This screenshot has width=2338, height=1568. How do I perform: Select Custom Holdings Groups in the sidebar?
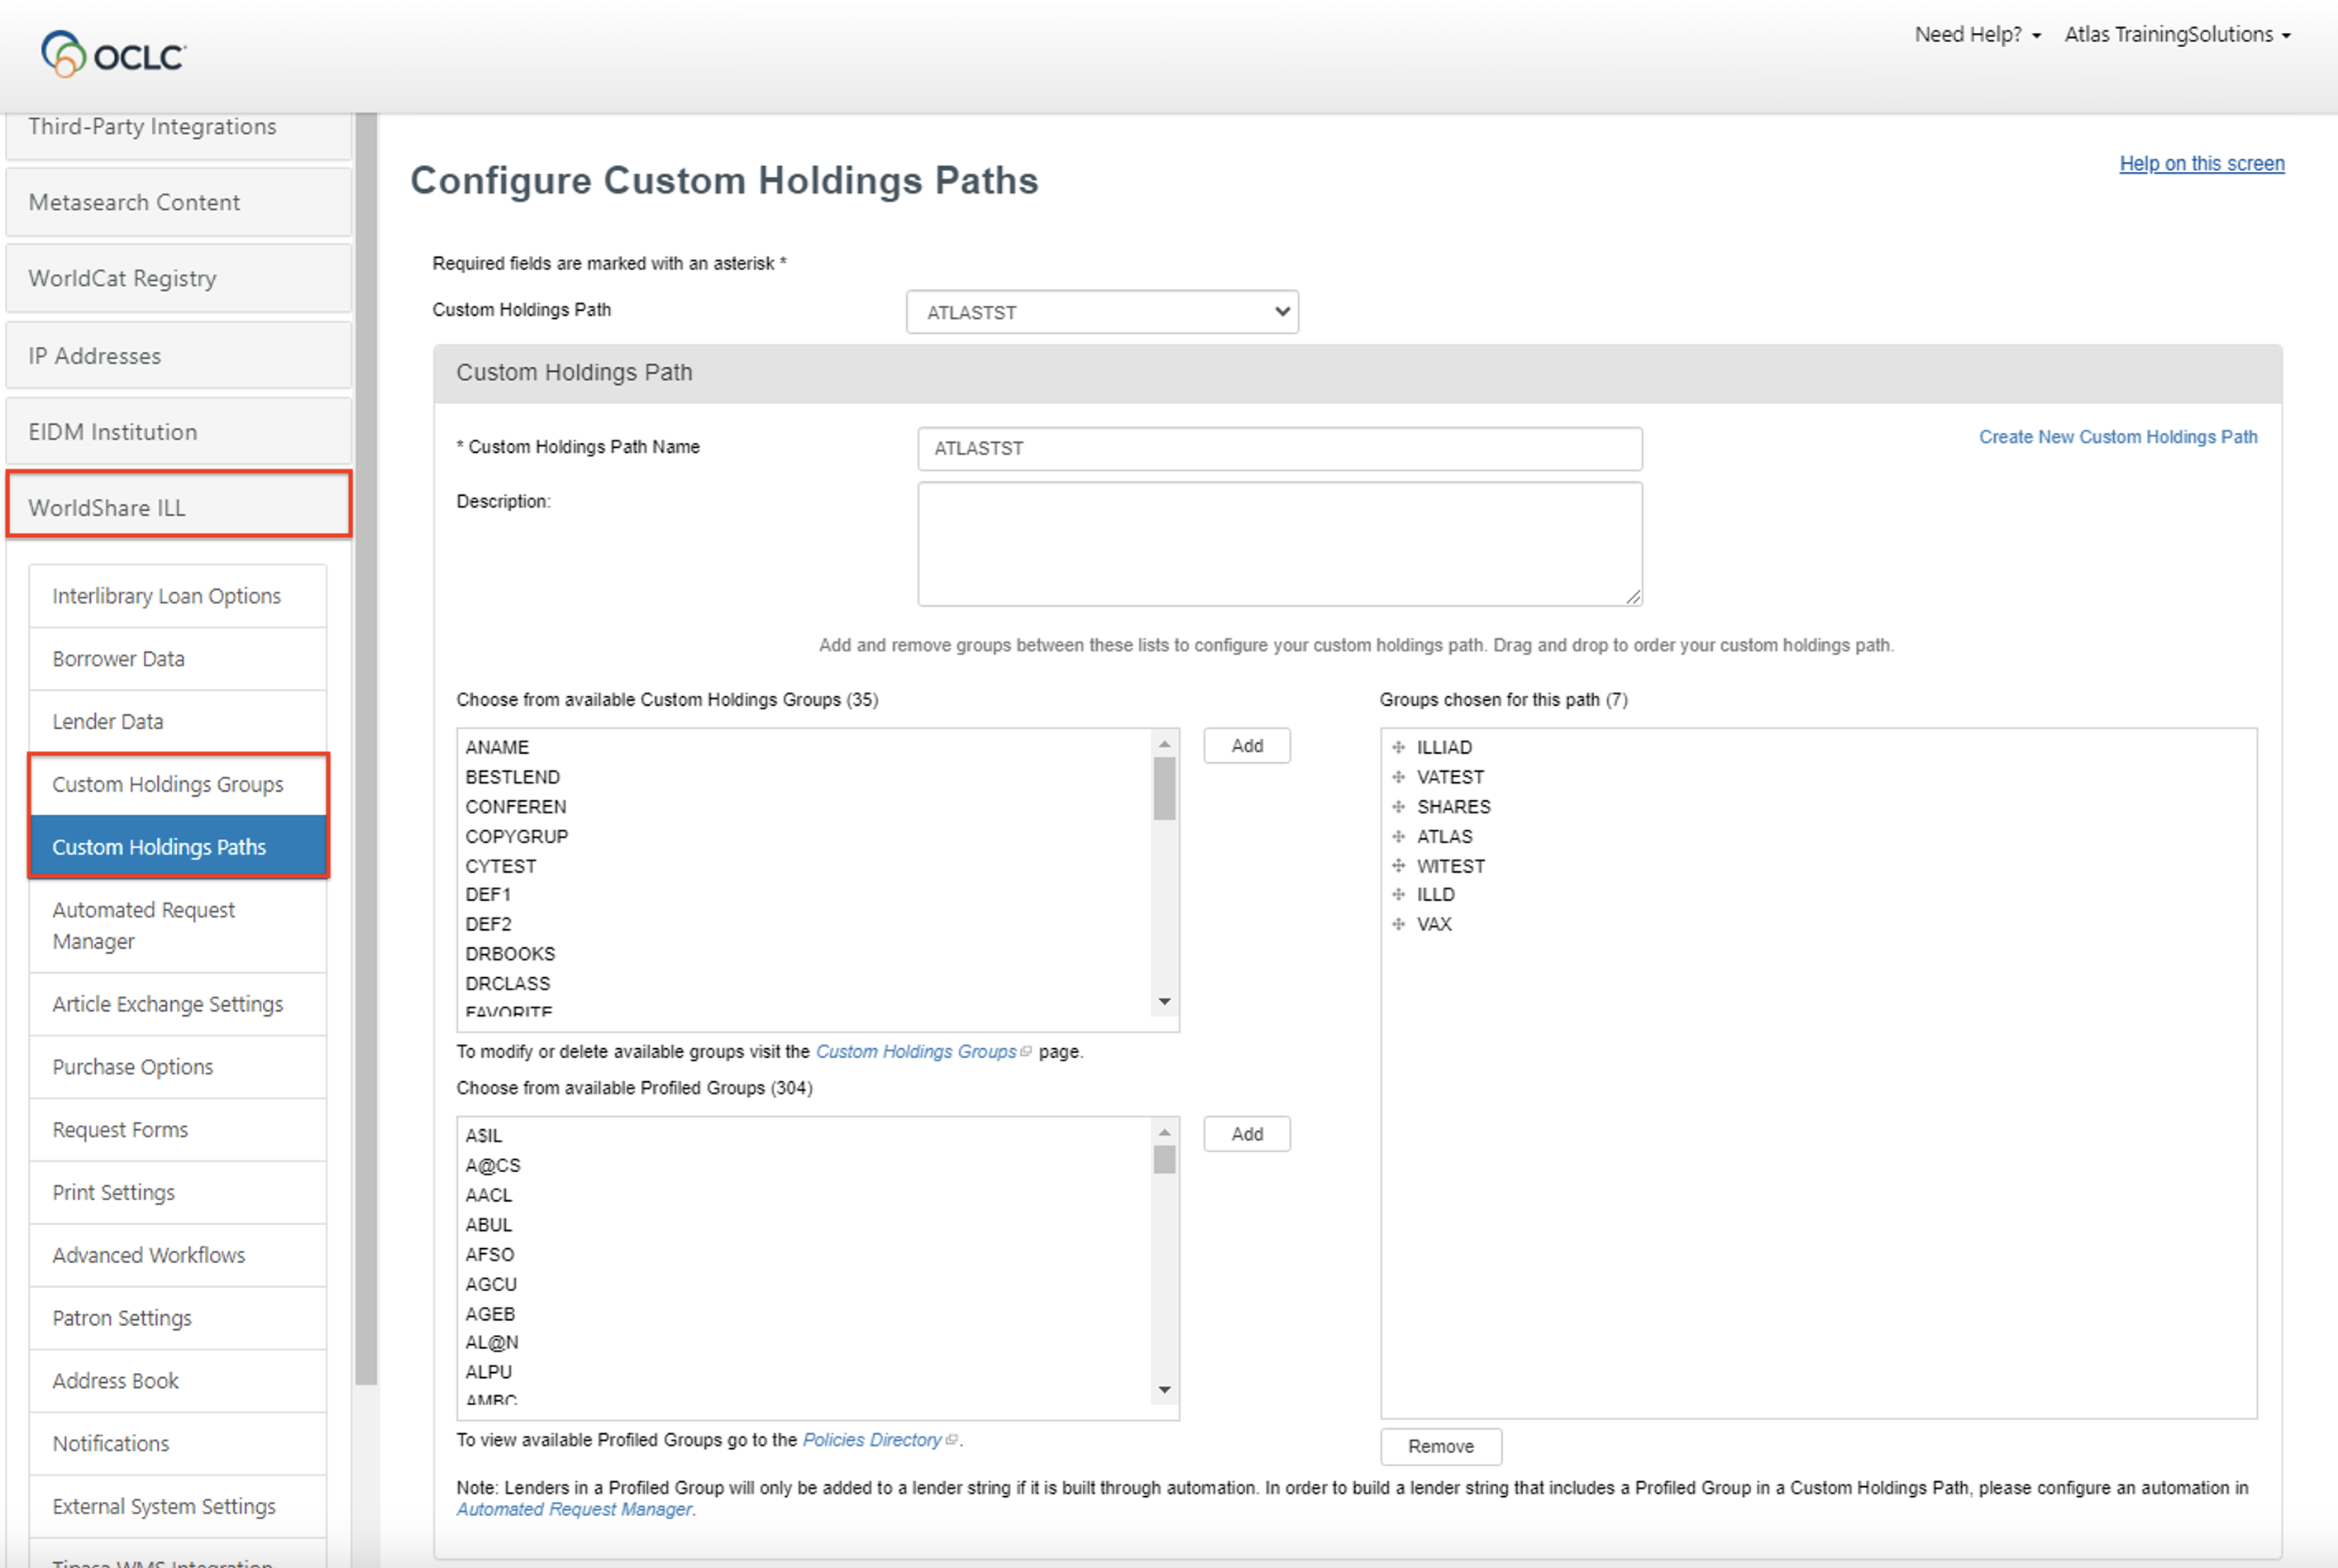[167, 784]
